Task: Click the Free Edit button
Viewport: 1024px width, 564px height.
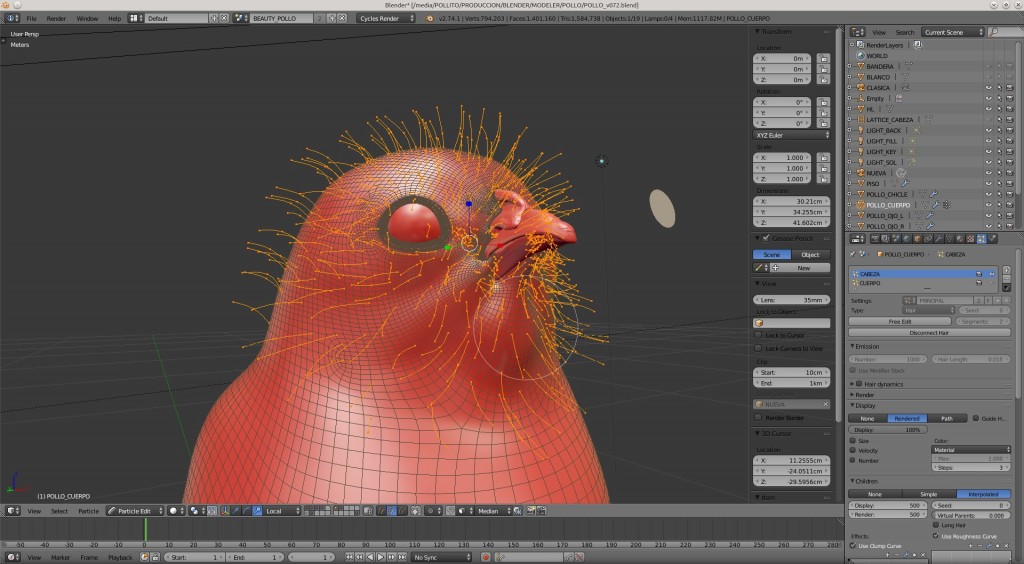Action: (899, 321)
